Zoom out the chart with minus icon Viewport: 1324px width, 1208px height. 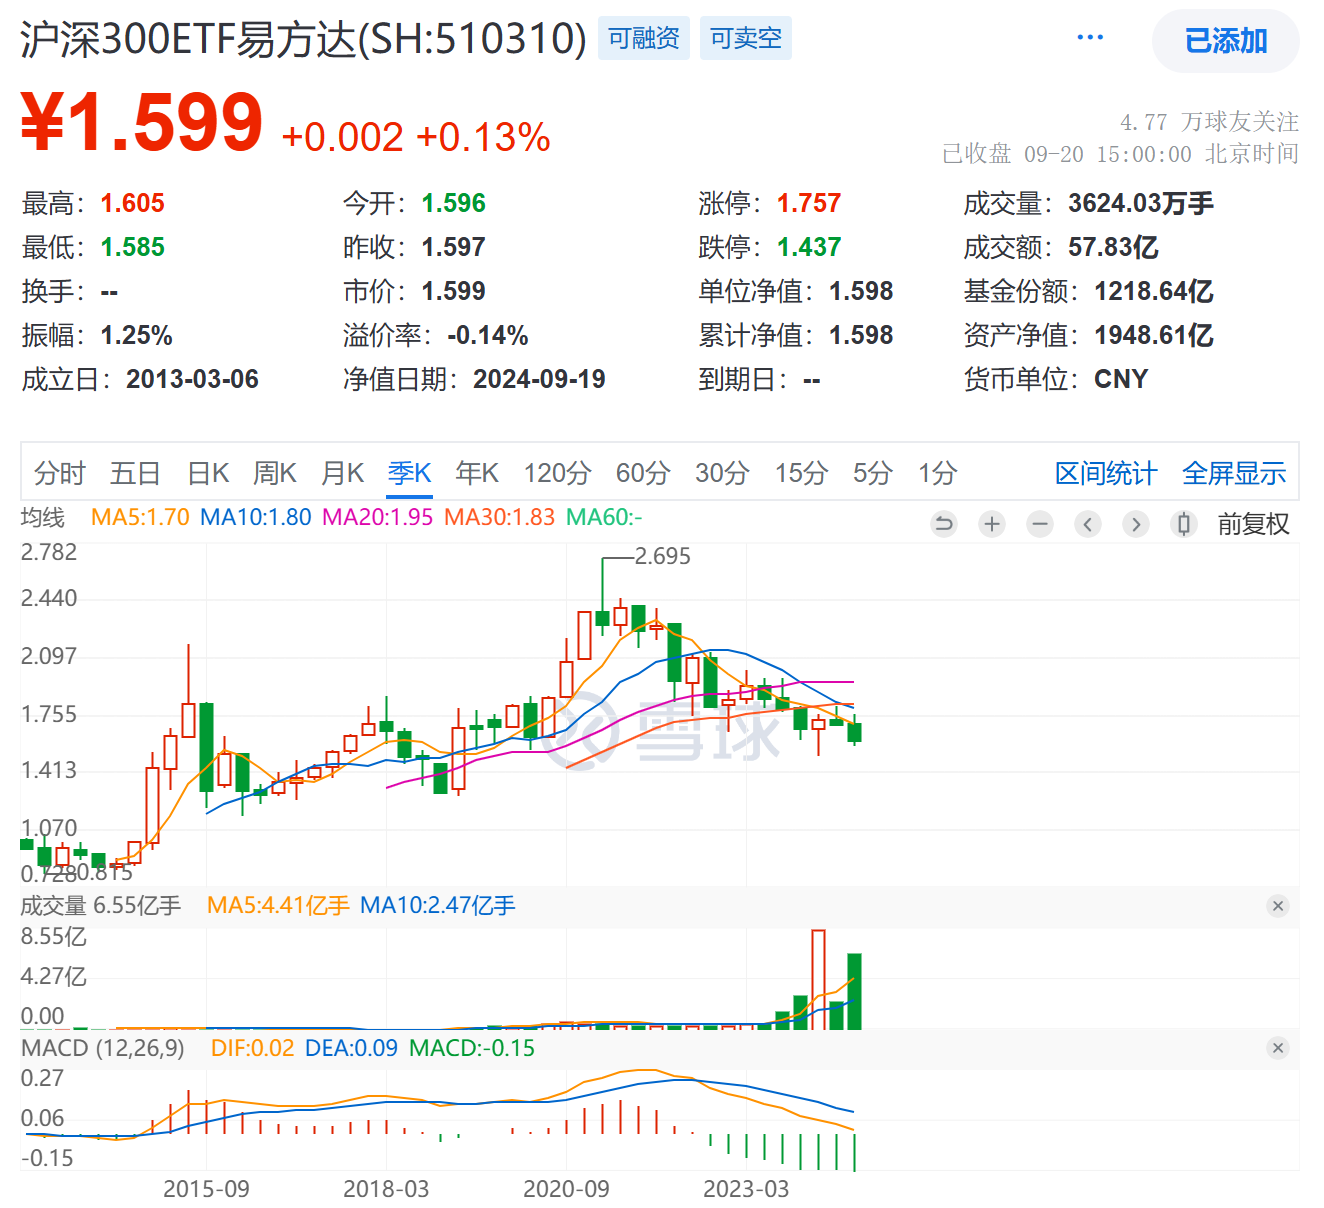click(1040, 524)
